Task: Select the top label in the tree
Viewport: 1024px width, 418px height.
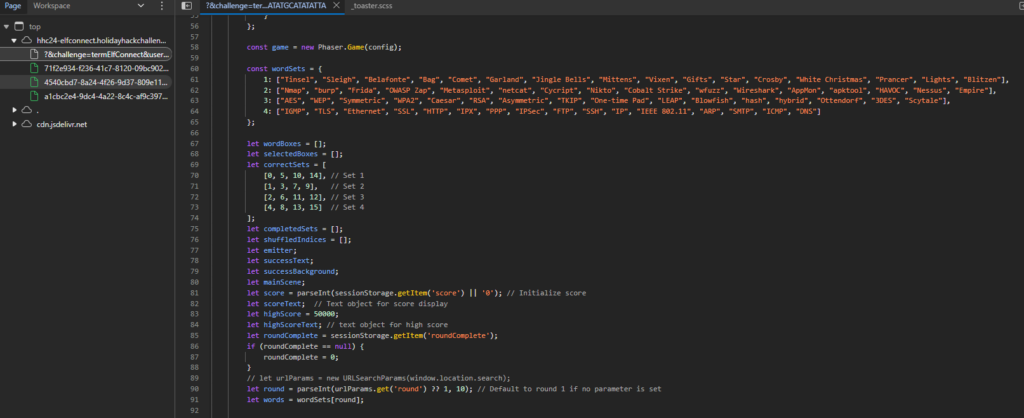Action: pyautogui.click(x=35, y=27)
